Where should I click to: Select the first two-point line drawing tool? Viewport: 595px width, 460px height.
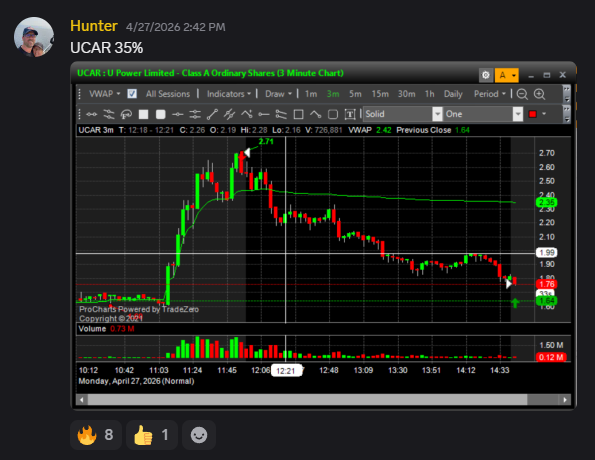coord(91,114)
